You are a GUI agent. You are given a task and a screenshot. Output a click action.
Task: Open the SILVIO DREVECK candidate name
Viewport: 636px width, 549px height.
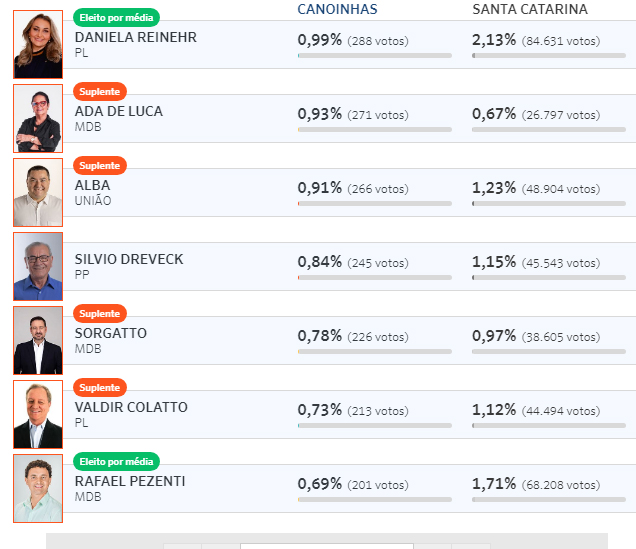(129, 259)
